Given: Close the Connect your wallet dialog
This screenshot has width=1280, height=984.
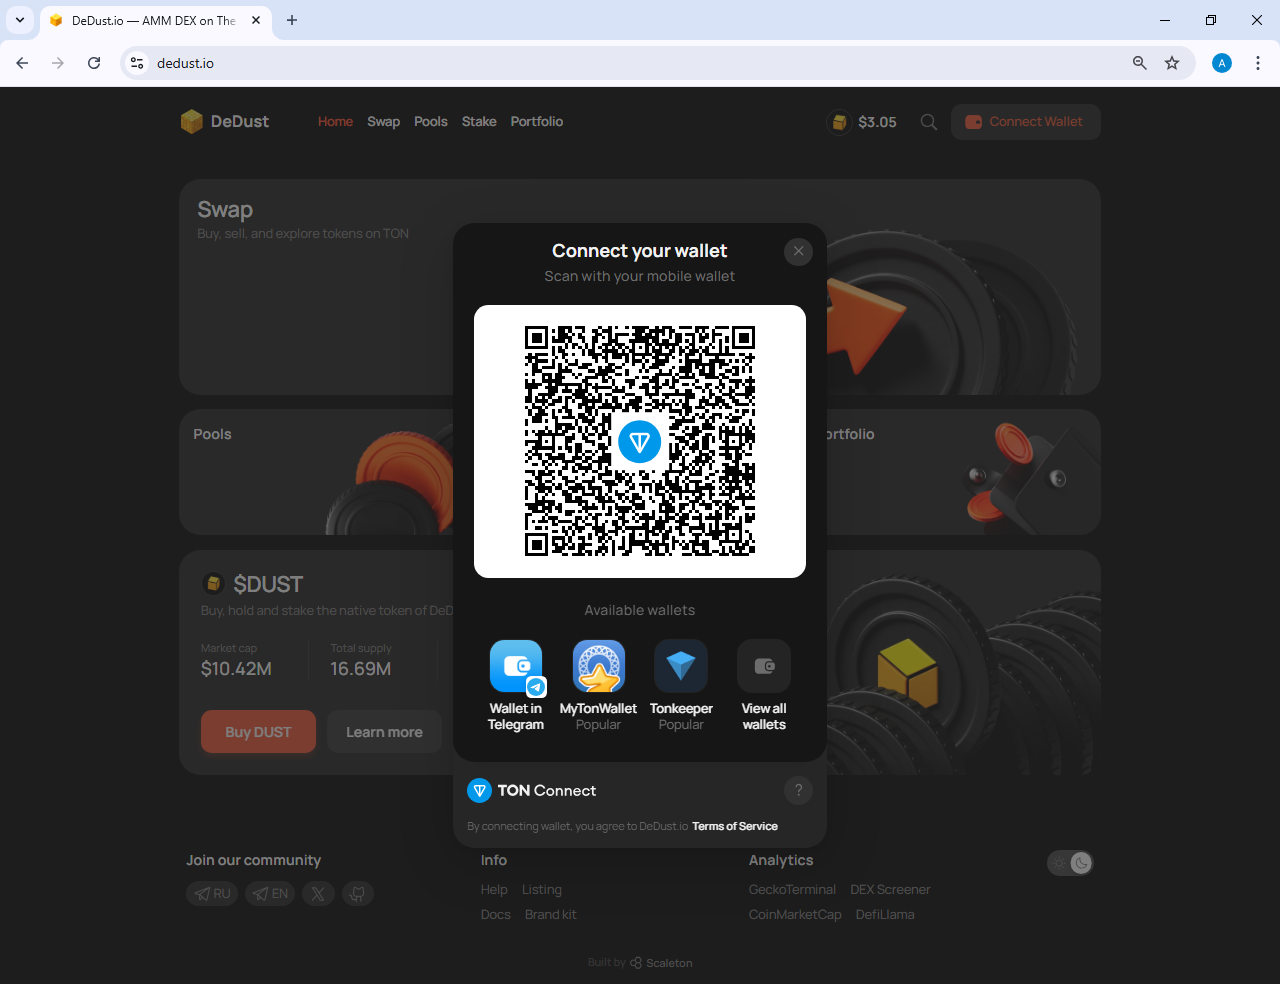Looking at the screenshot, I should pyautogui.click(x=798, y=251).
